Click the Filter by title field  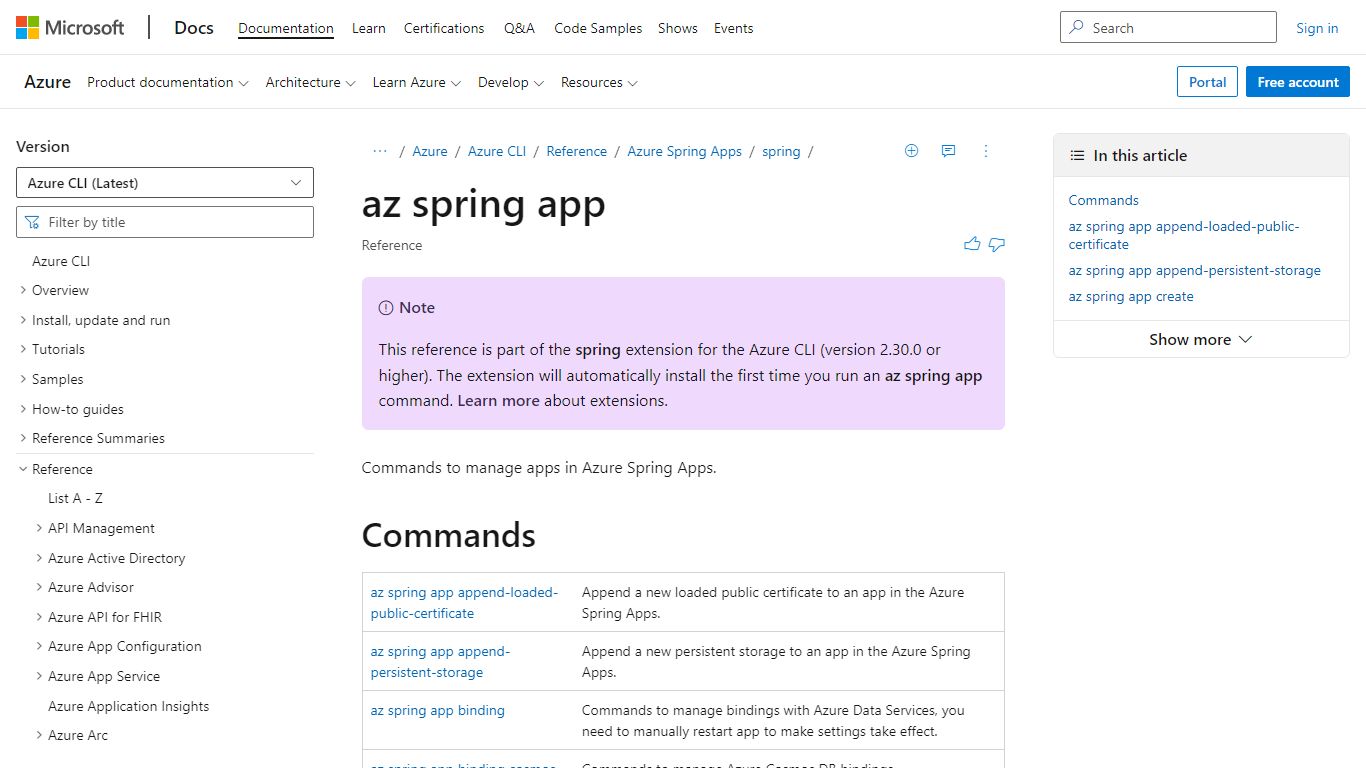tap(165, 222)
